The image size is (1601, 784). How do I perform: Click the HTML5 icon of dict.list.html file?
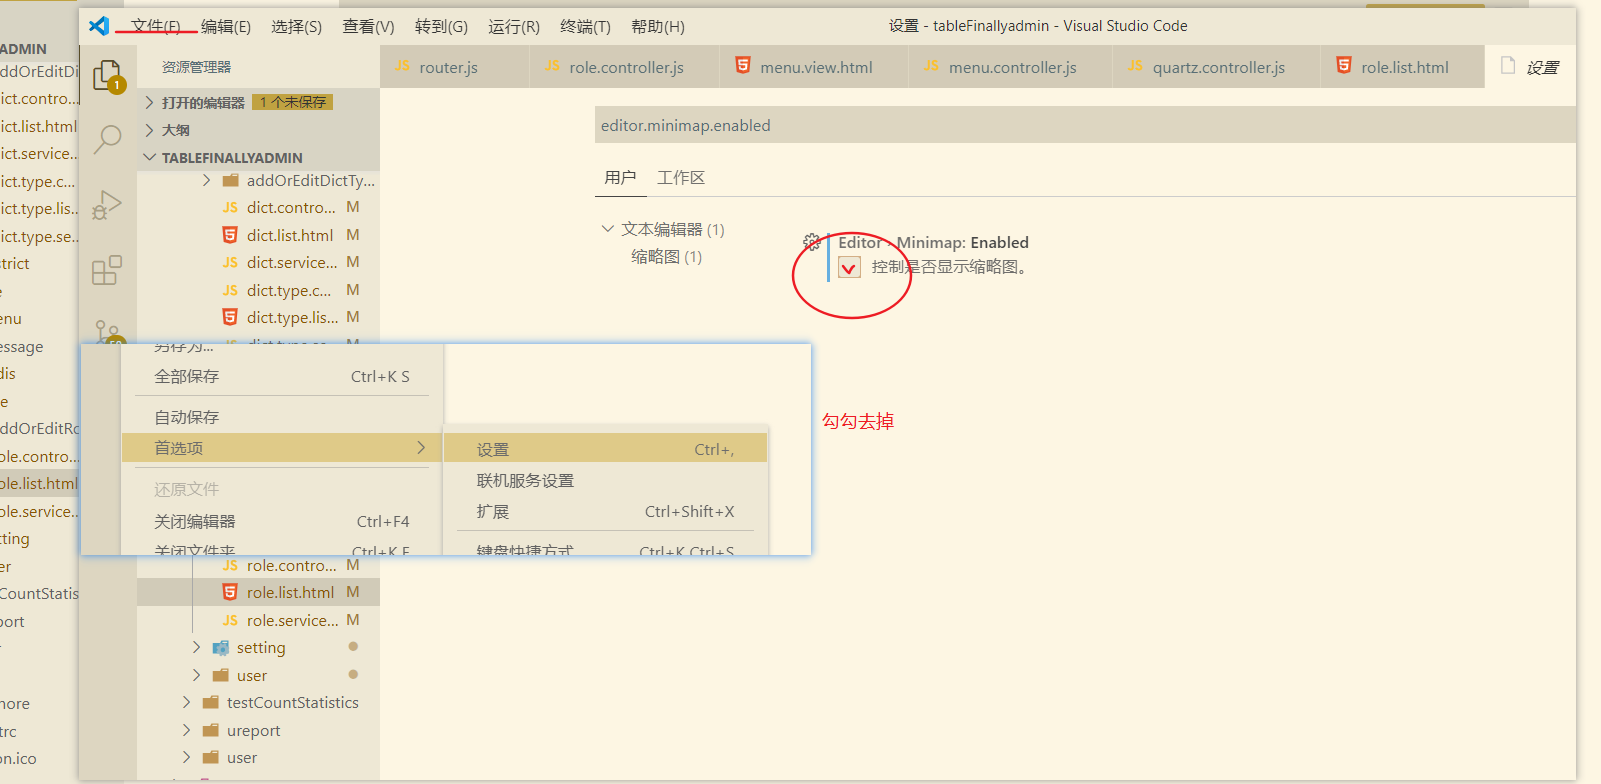230,235
